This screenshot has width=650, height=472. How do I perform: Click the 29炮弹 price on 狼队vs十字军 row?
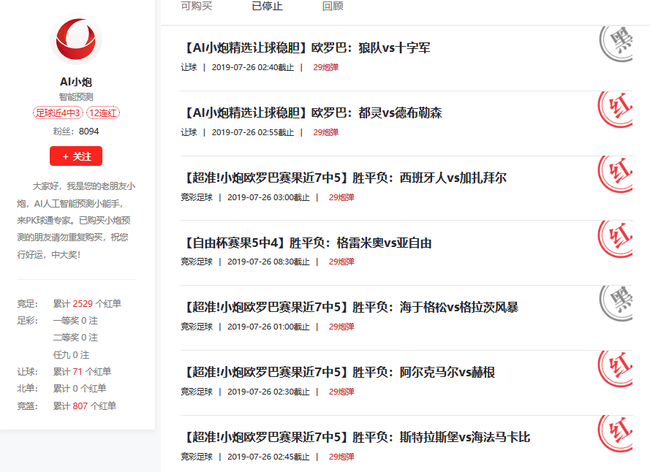pyautogui.click(x=326, y=67)
